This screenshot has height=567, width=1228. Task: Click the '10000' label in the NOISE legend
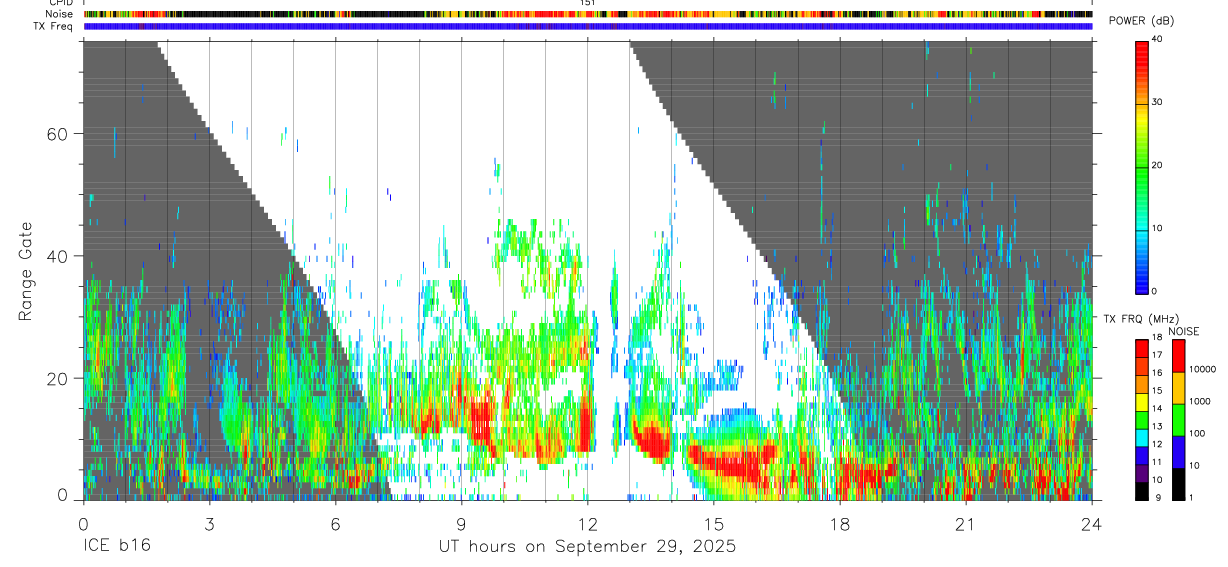pos(1202,370)
